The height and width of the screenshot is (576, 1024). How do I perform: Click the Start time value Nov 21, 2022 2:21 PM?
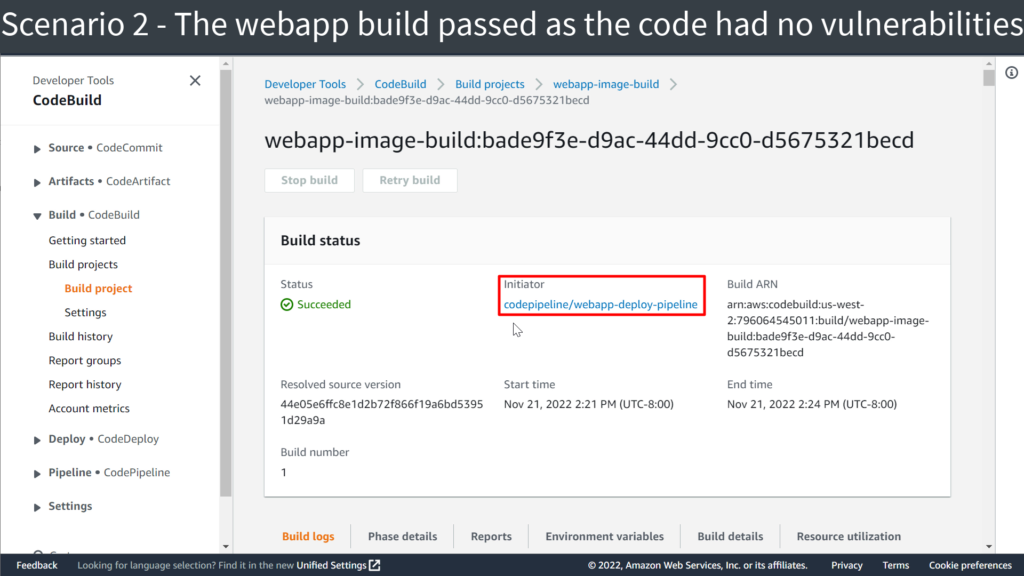click(588, 404)
